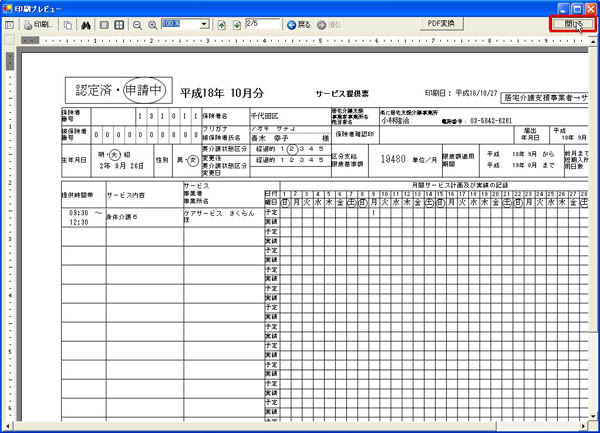Viewport: 600px width, 433px height.
Task: Click the horizontal scrollbar right arrow
Action: [x=584, y=426]
